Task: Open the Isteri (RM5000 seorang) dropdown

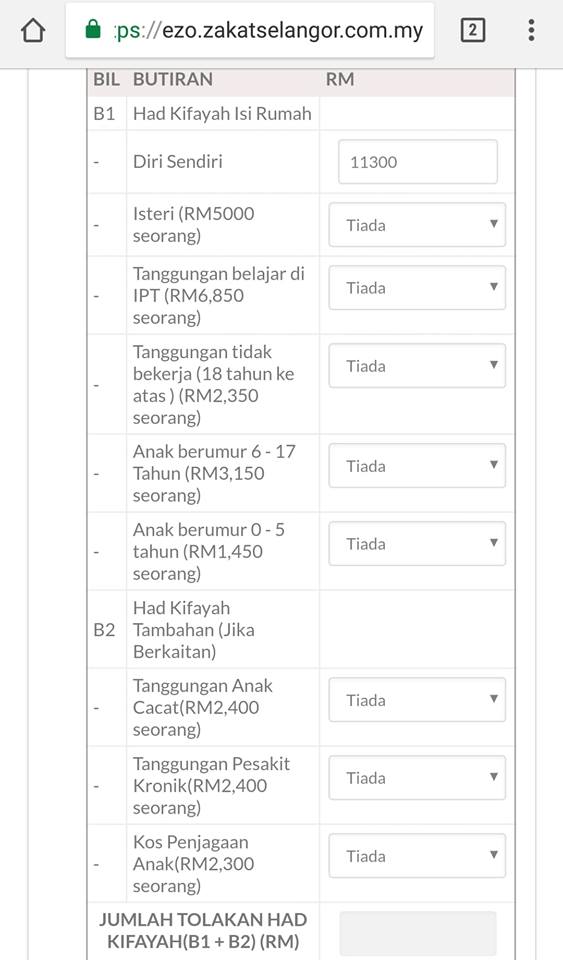Action: coord(417,225)
